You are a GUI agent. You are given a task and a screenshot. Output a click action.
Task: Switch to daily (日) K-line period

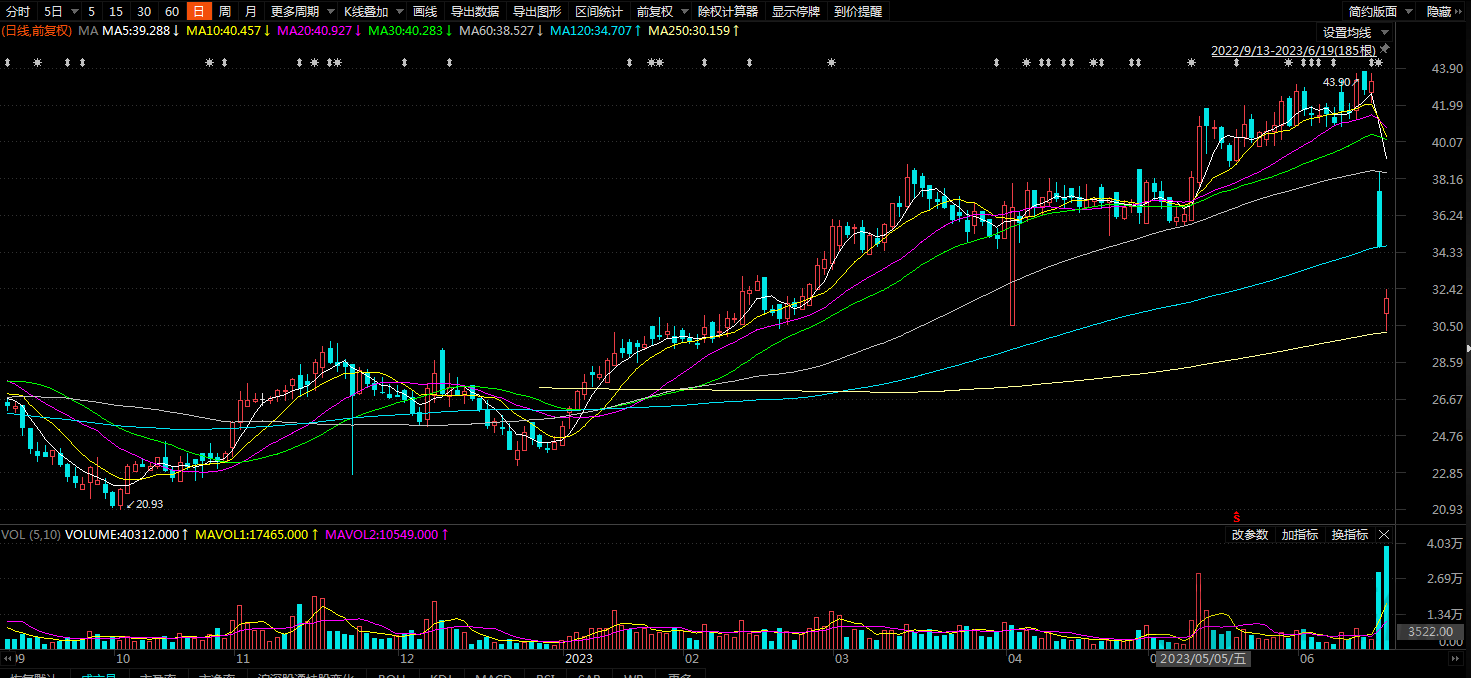click(x=199, y=12)
